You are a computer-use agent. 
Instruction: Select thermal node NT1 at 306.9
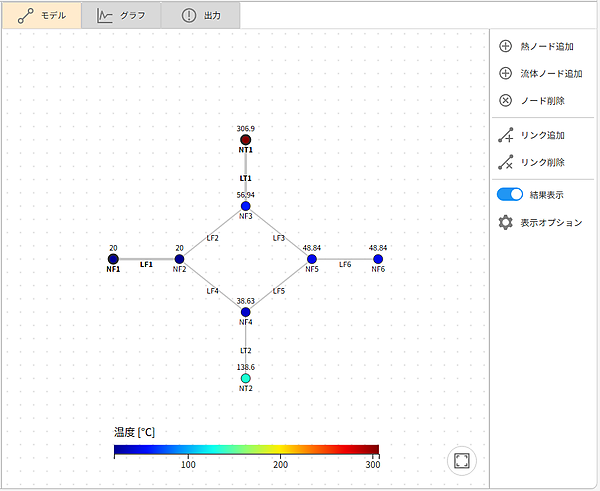[245, 140]
